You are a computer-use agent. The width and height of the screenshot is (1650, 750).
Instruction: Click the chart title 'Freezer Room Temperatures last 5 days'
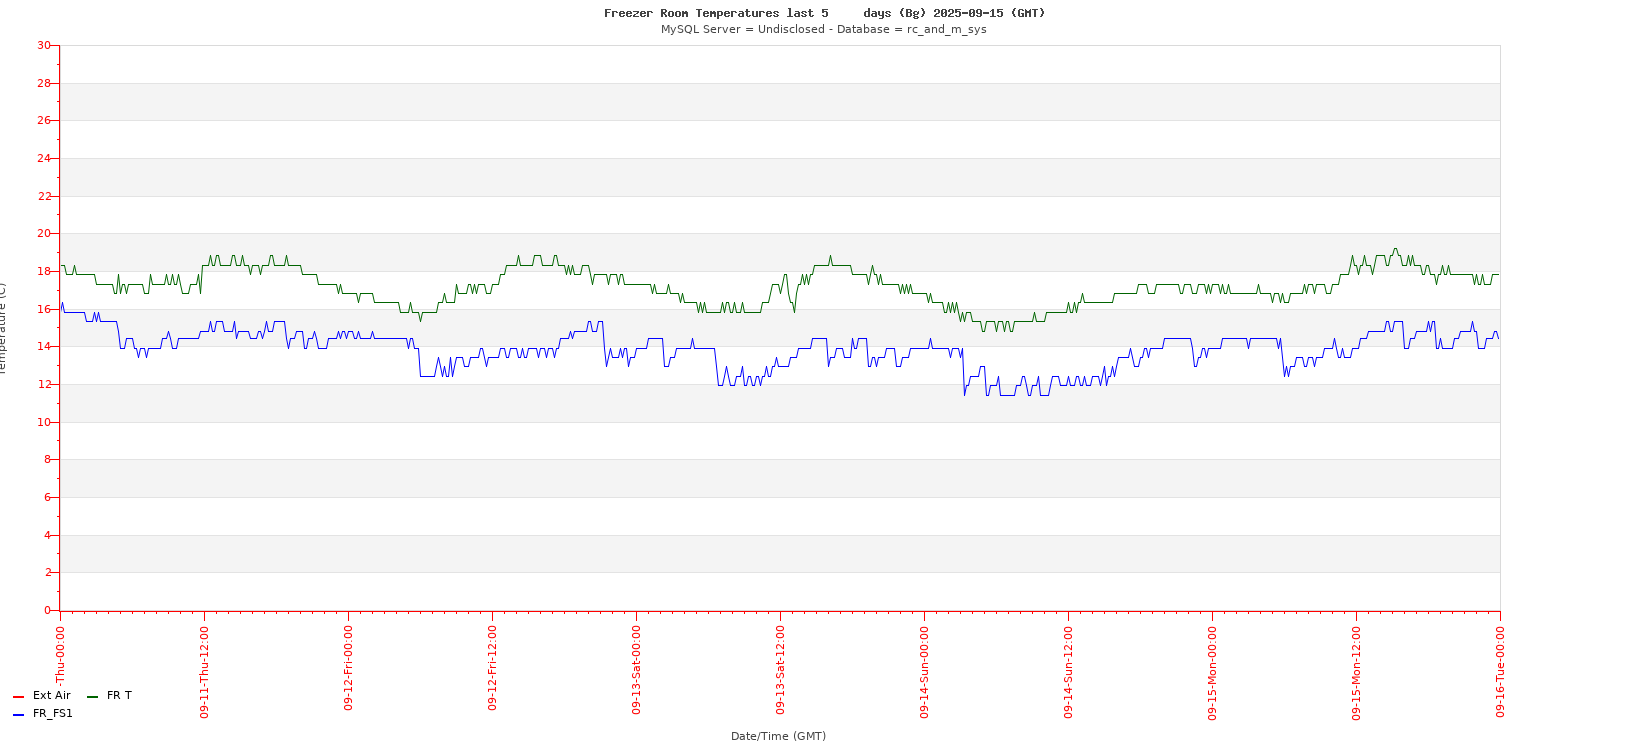pos(747,13)
